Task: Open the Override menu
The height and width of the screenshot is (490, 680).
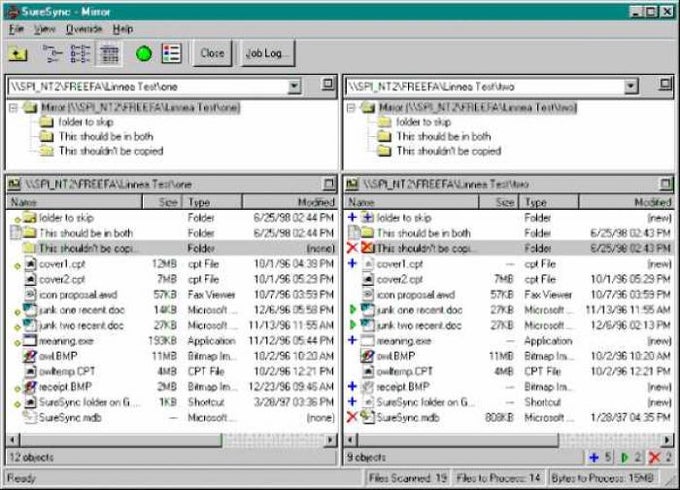Action: (x=84, y=29)
